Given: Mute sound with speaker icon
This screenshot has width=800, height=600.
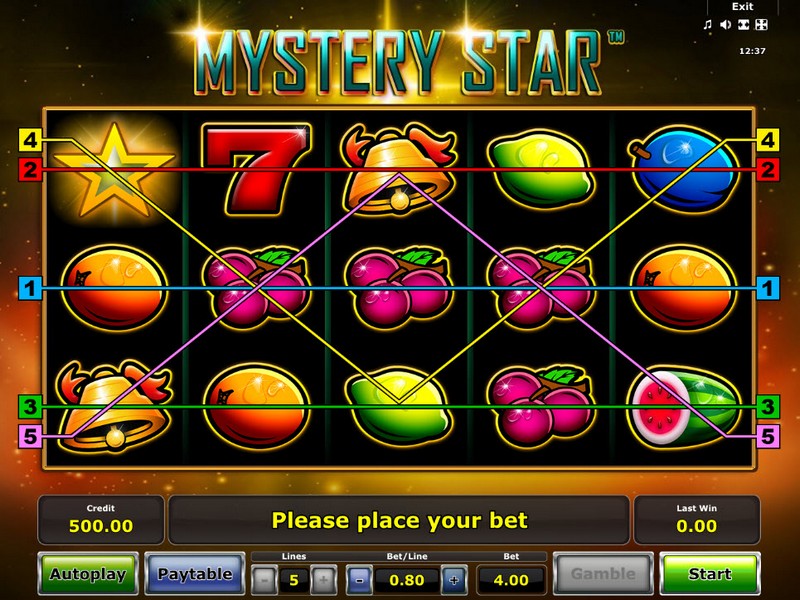Looking at the screenshot, I should pos(725,24).
